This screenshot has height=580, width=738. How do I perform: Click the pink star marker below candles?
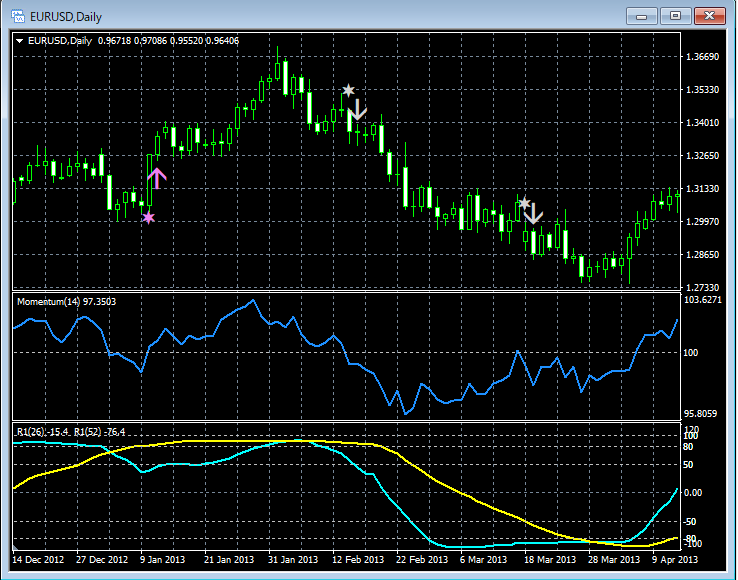click(x=149, y=217)
